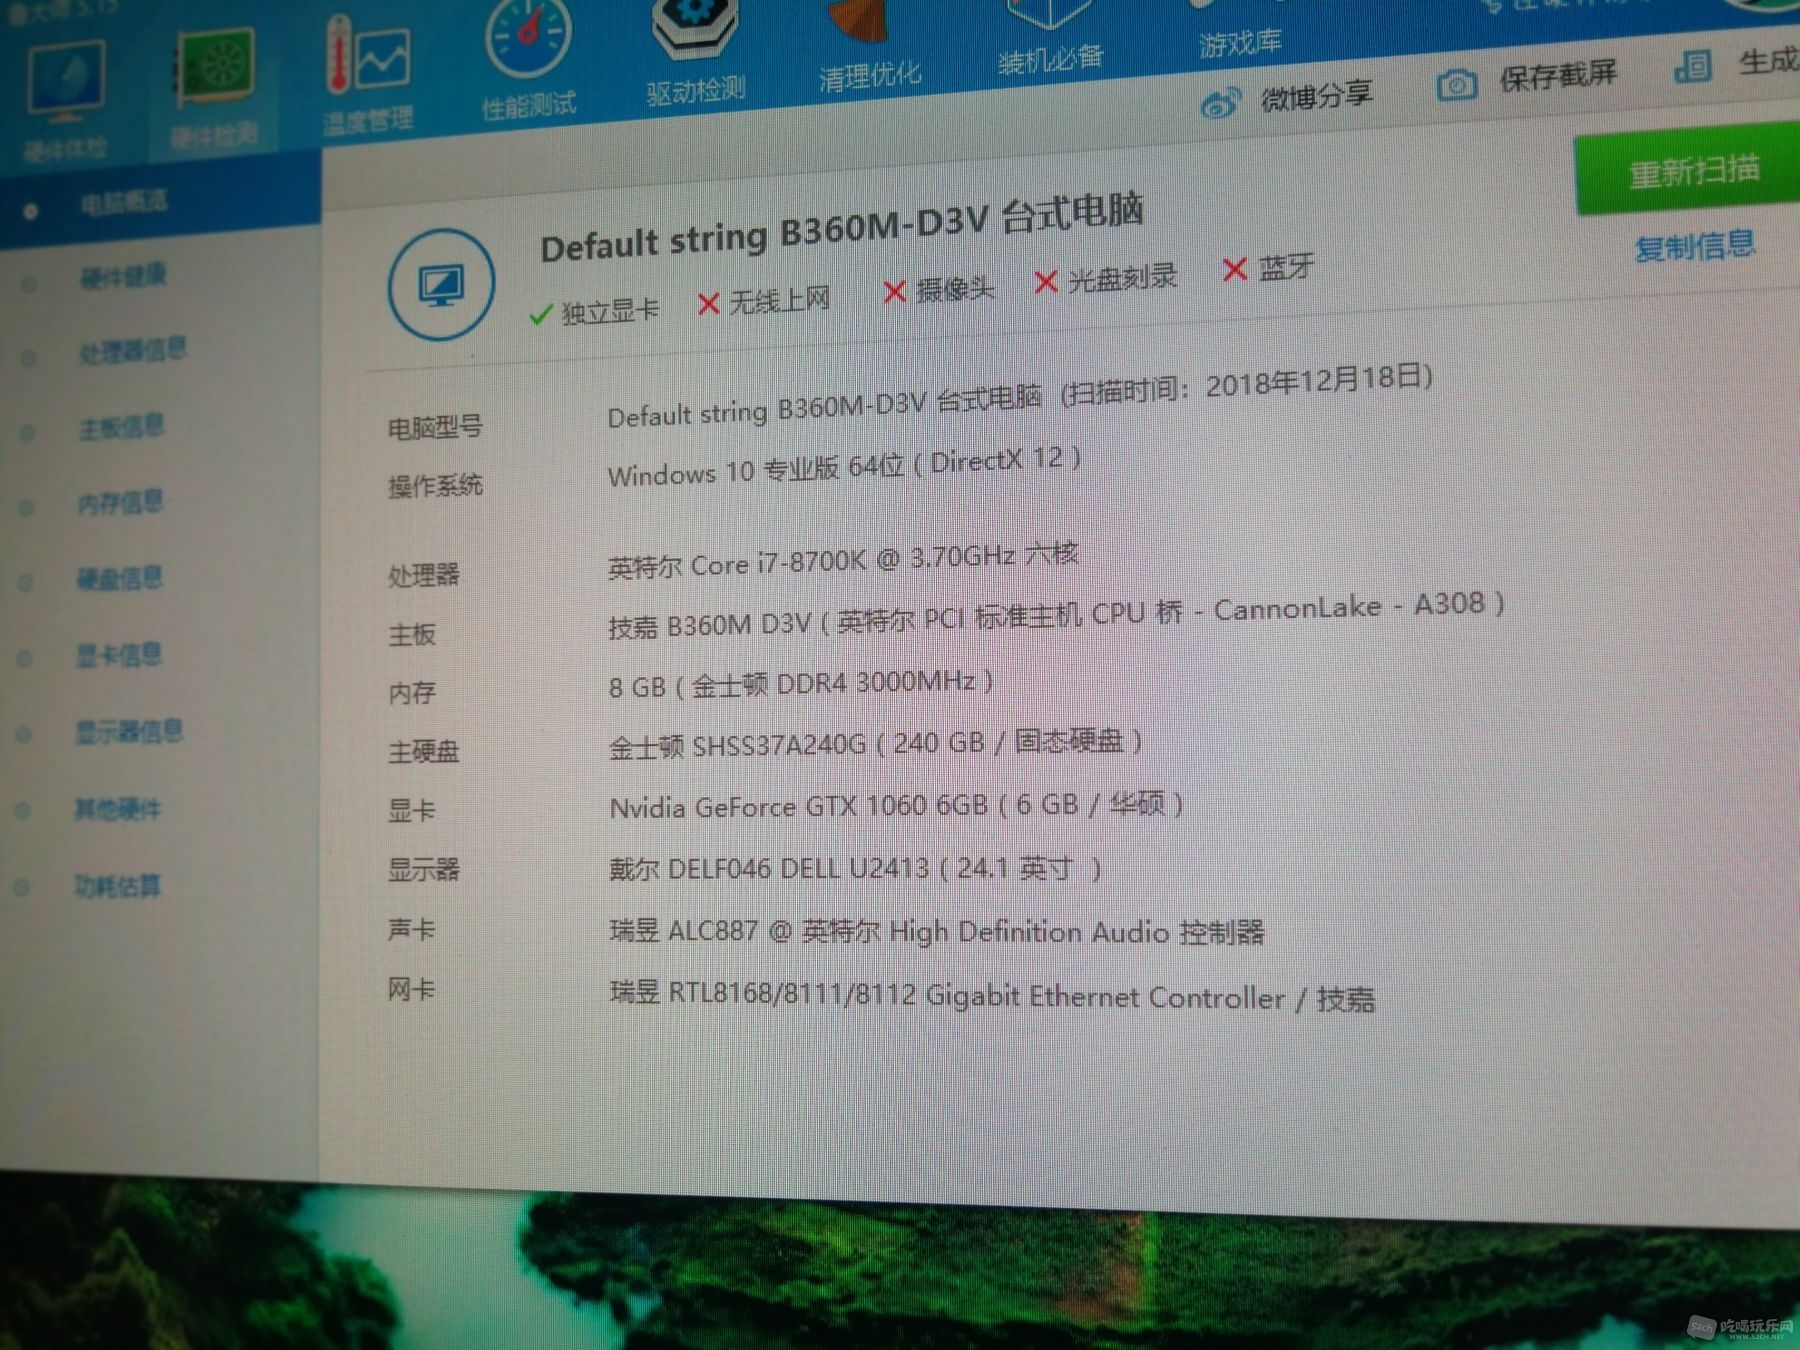Click the 蓝牙 status indicator
The width and height of the screenshot is (1800, 1350).
(x=1268, y=268)
